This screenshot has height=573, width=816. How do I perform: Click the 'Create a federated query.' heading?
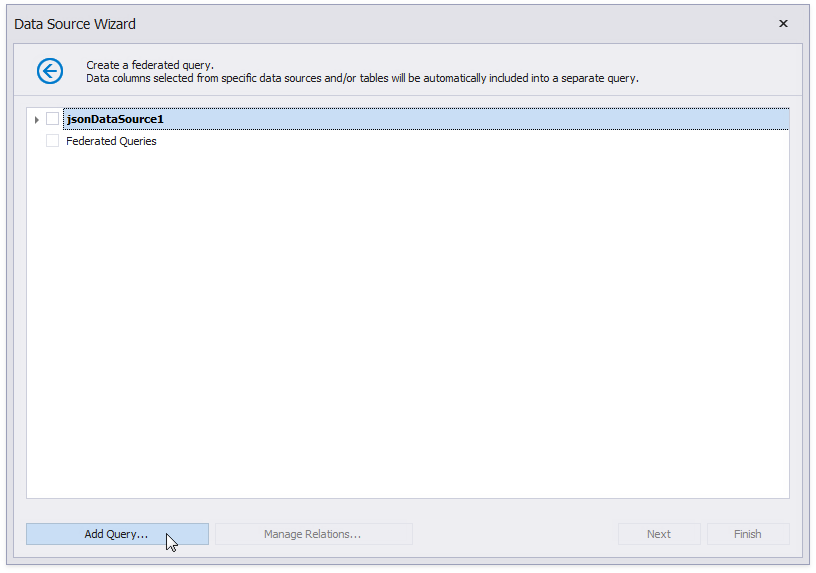coord(150,65)
